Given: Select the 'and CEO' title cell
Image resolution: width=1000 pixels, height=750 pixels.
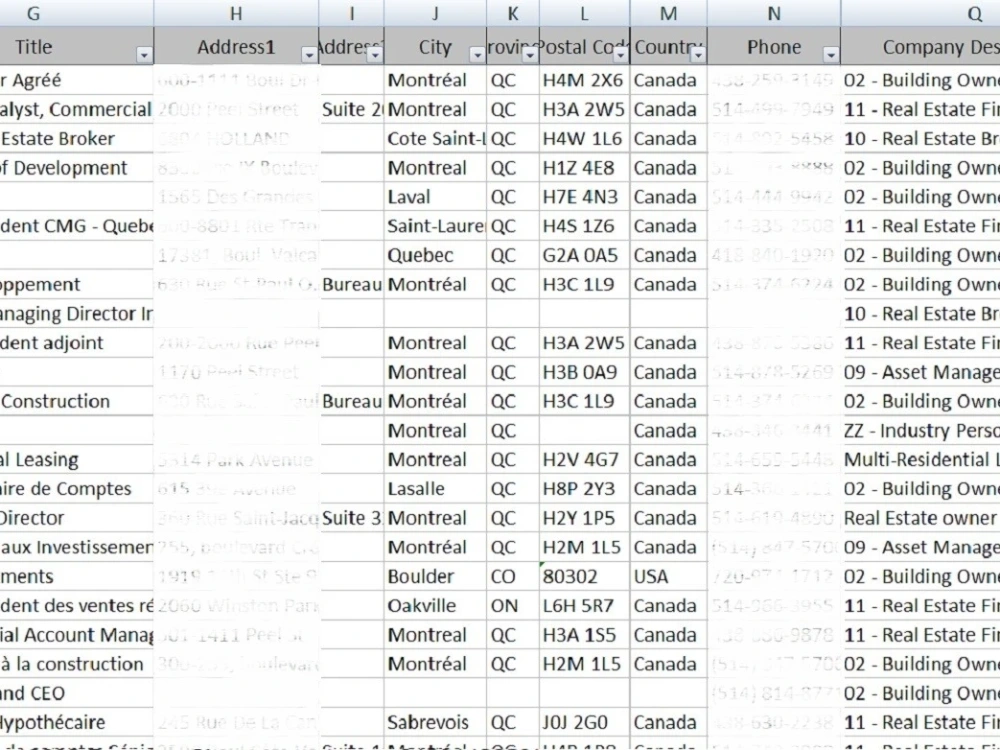Looking at the screenshot, I should (77, 693).
